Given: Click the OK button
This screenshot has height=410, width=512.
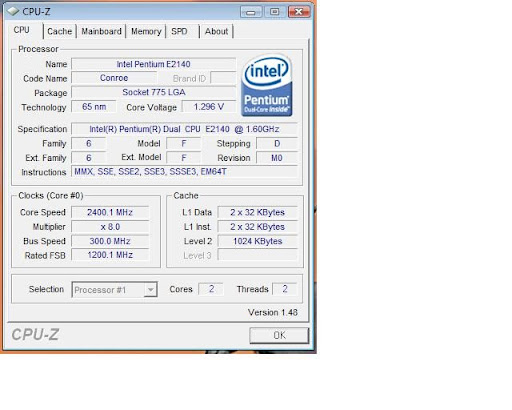Looking at the screenshot, I should pyautogui.click(x=279, y=335).
